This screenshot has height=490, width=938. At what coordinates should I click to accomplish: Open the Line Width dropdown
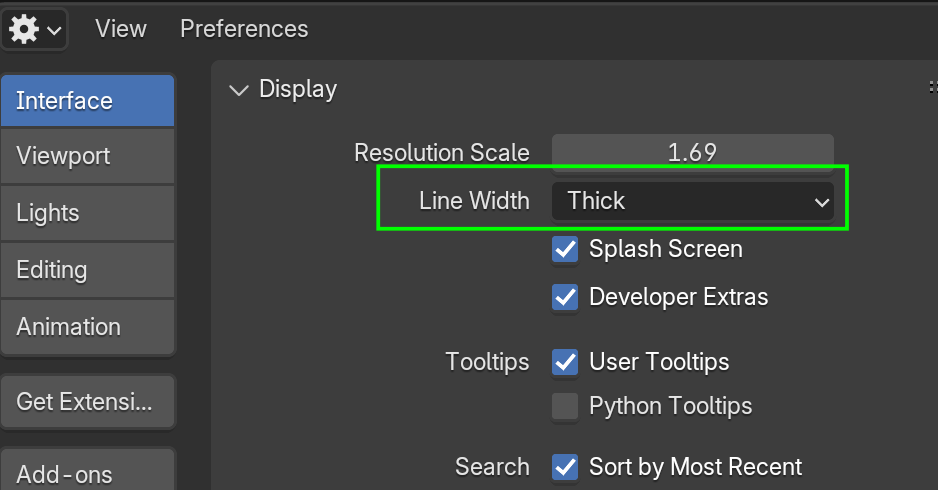click(692, 201)
